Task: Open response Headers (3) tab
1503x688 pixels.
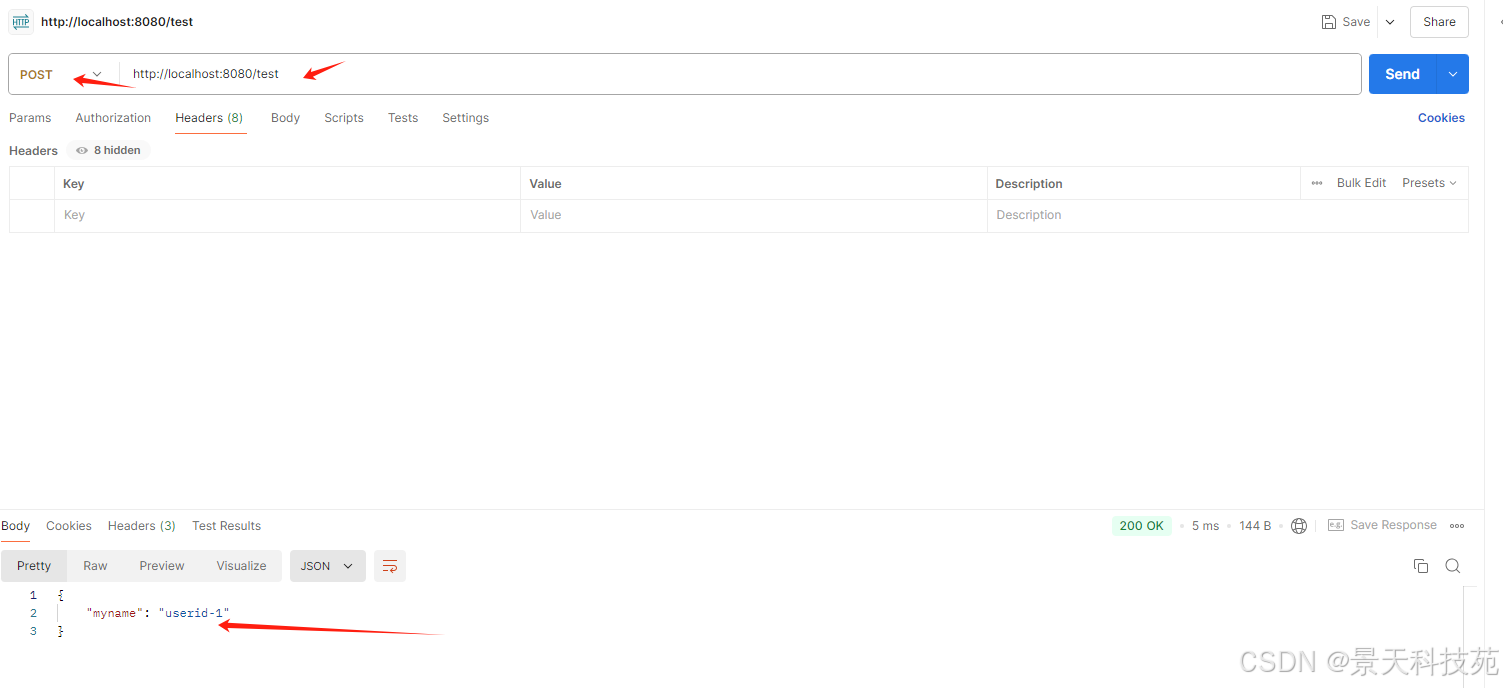Action: pos(142,526)
